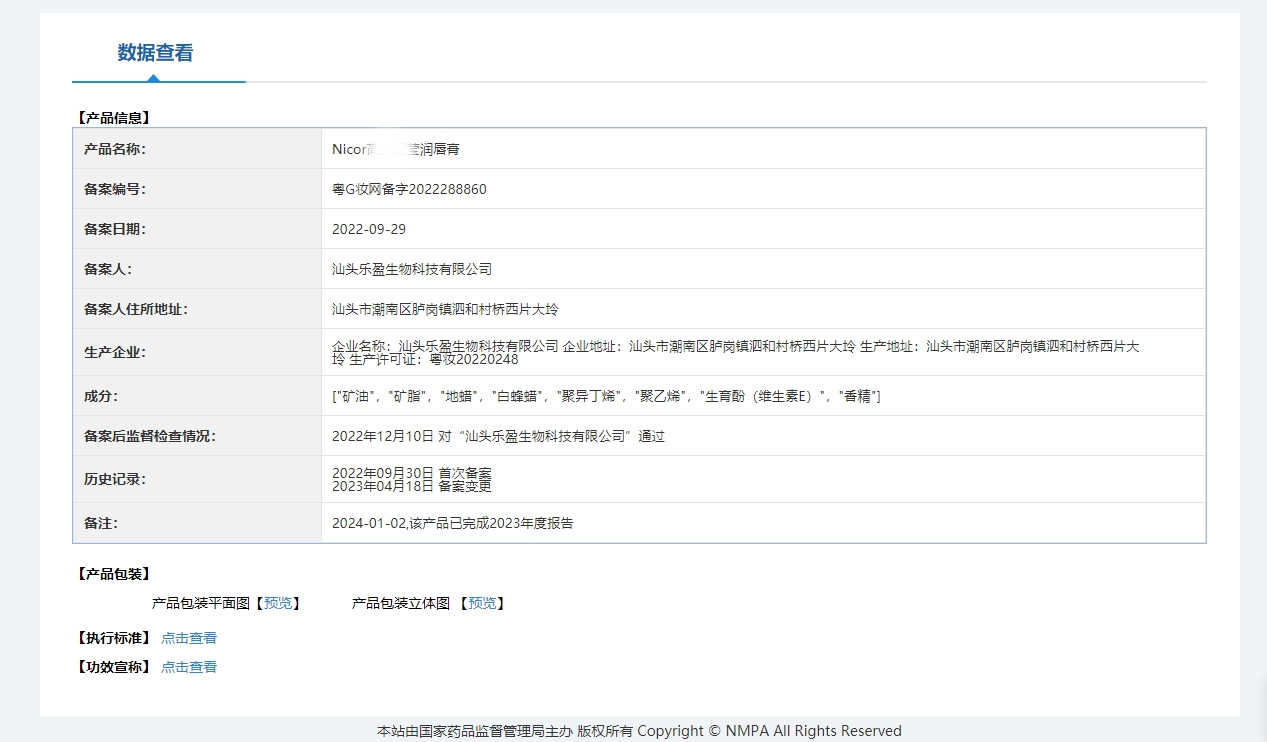Image resolution: width=1267 pixels, height=742 pixels.
Task: Click the 成分 label cell
Action: click(197, 396)
